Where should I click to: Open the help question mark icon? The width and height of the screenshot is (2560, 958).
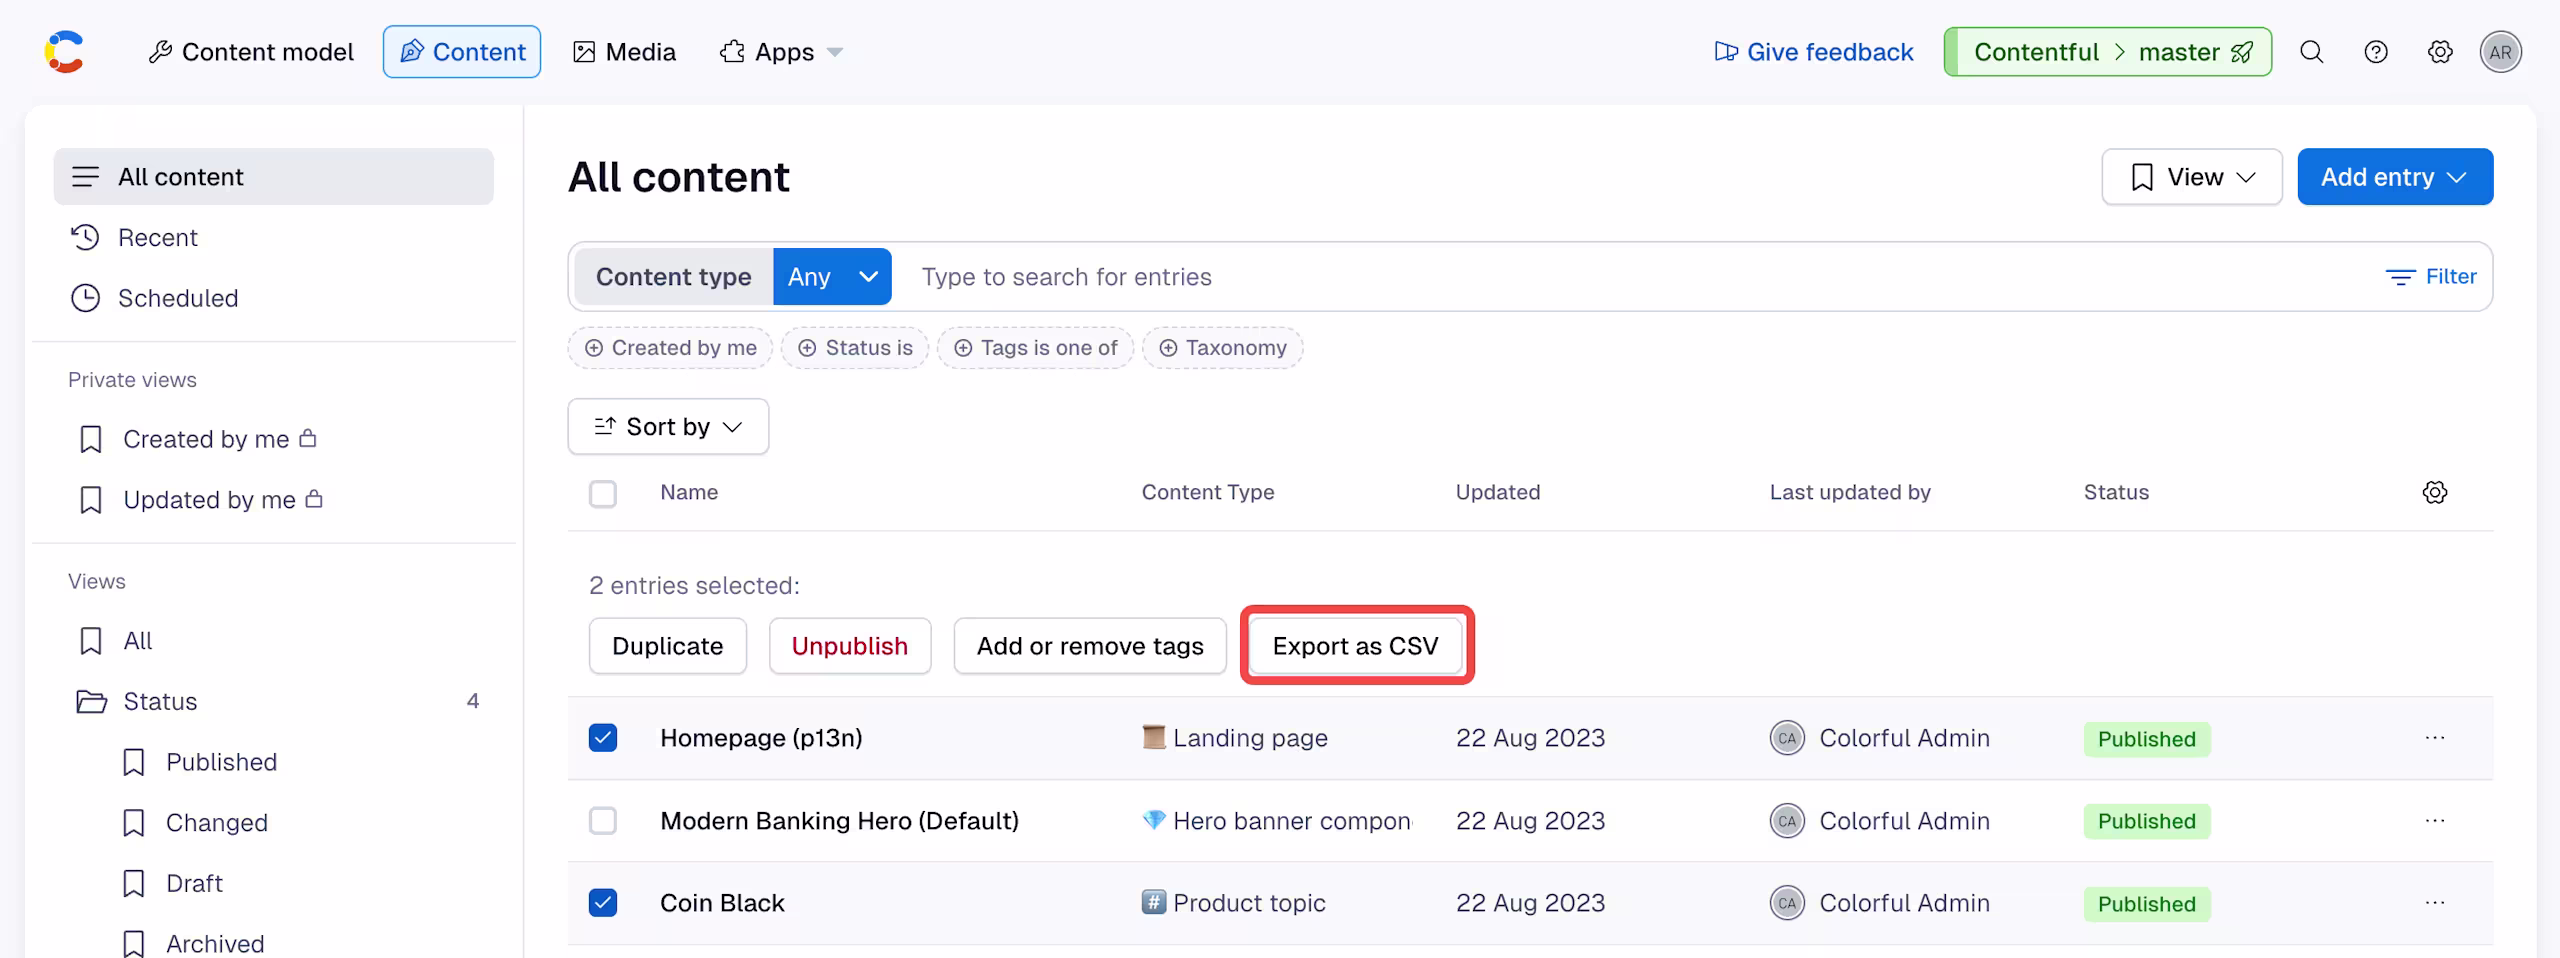click(x=2375, y=52)
